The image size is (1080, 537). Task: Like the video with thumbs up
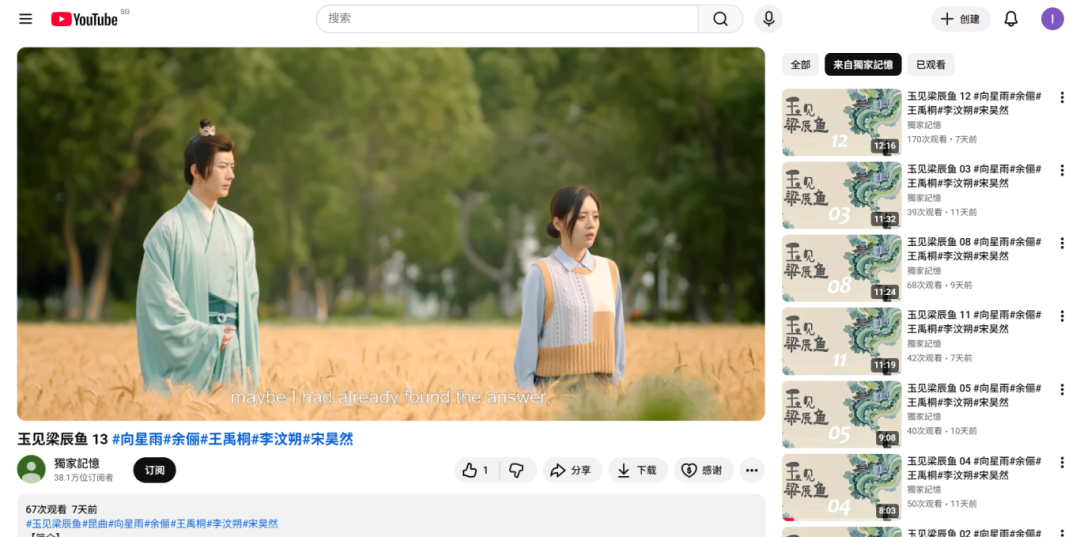476,470
